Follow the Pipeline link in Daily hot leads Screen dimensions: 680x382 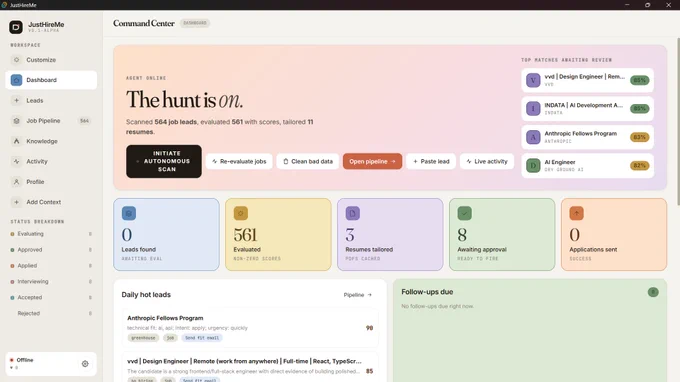pyautogui.click(x=358, y=295)
